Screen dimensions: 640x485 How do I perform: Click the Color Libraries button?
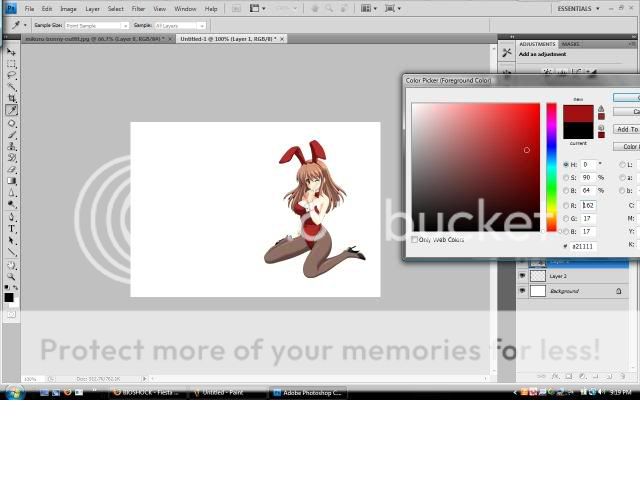click(x=627, y=146)
